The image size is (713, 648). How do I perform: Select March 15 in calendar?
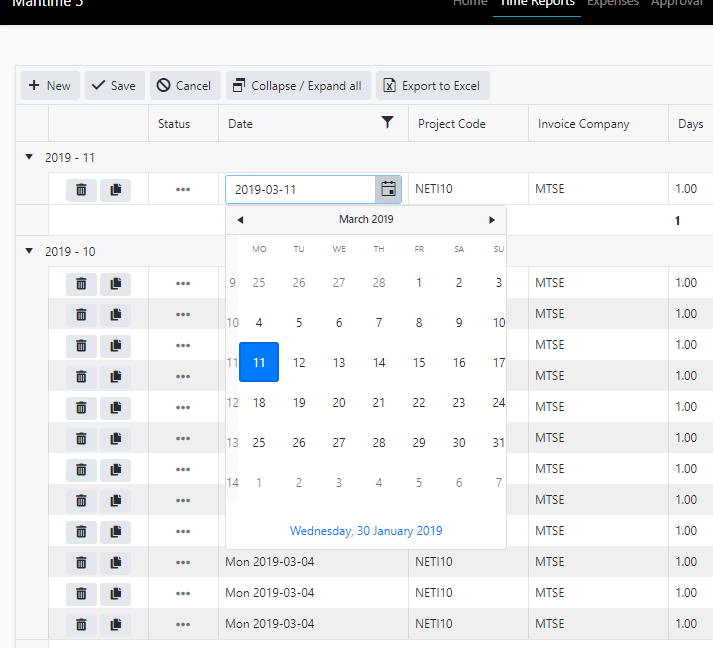(419, 362)
